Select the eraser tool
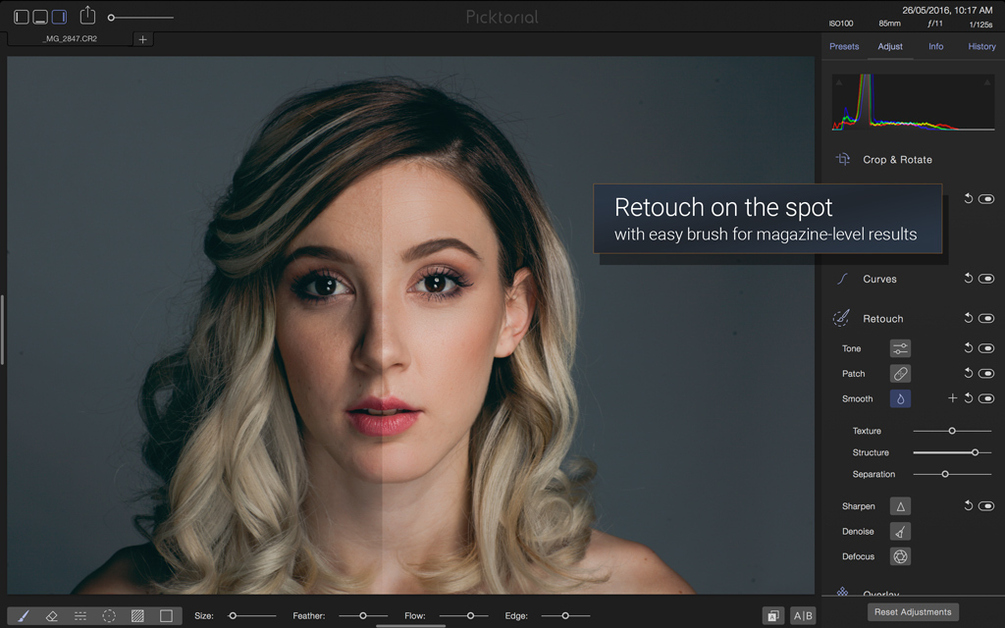 [52, 616]
